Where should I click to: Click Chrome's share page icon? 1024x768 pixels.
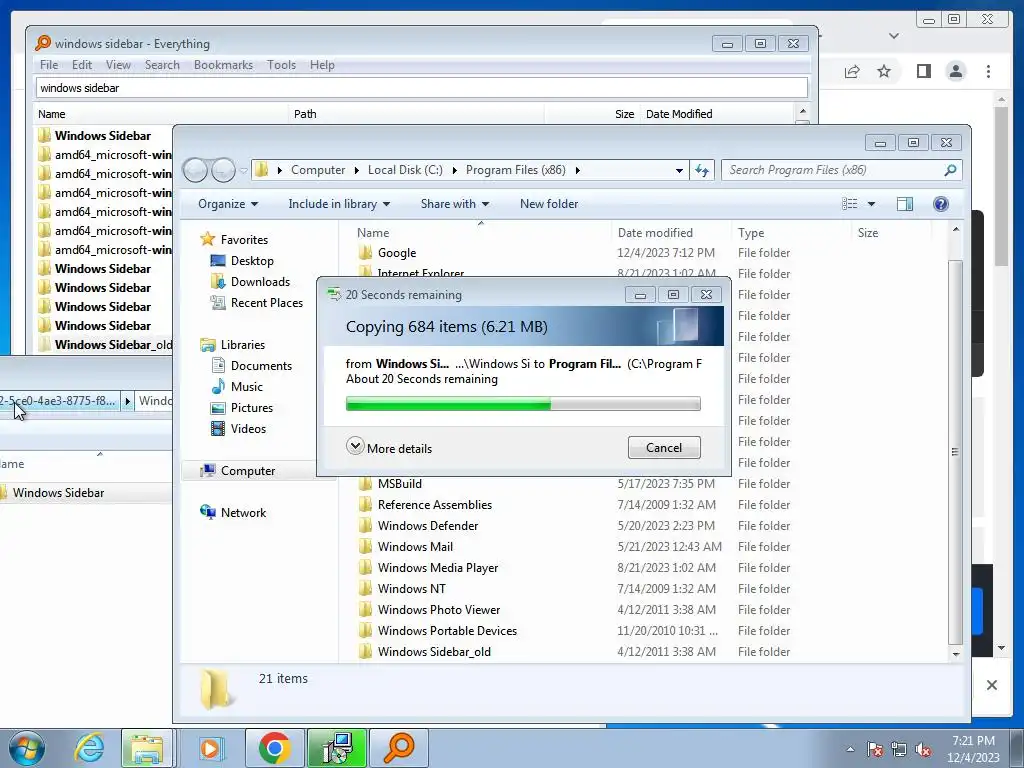(x=852, y=71)
